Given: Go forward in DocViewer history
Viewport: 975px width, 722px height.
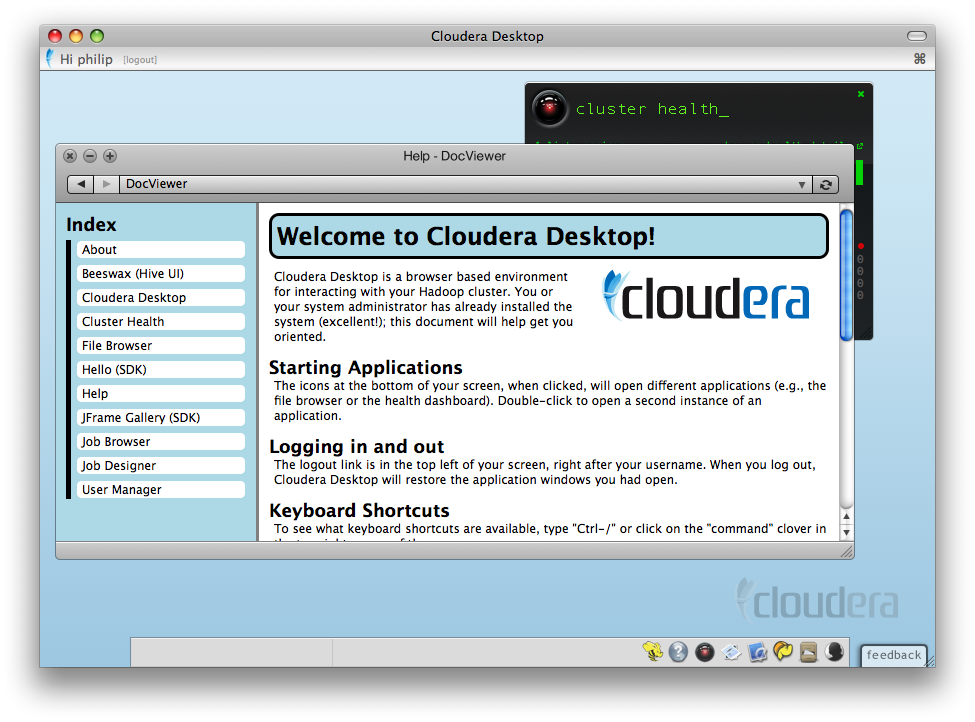Looking at the screenshot, I should (x=106, y=184).
